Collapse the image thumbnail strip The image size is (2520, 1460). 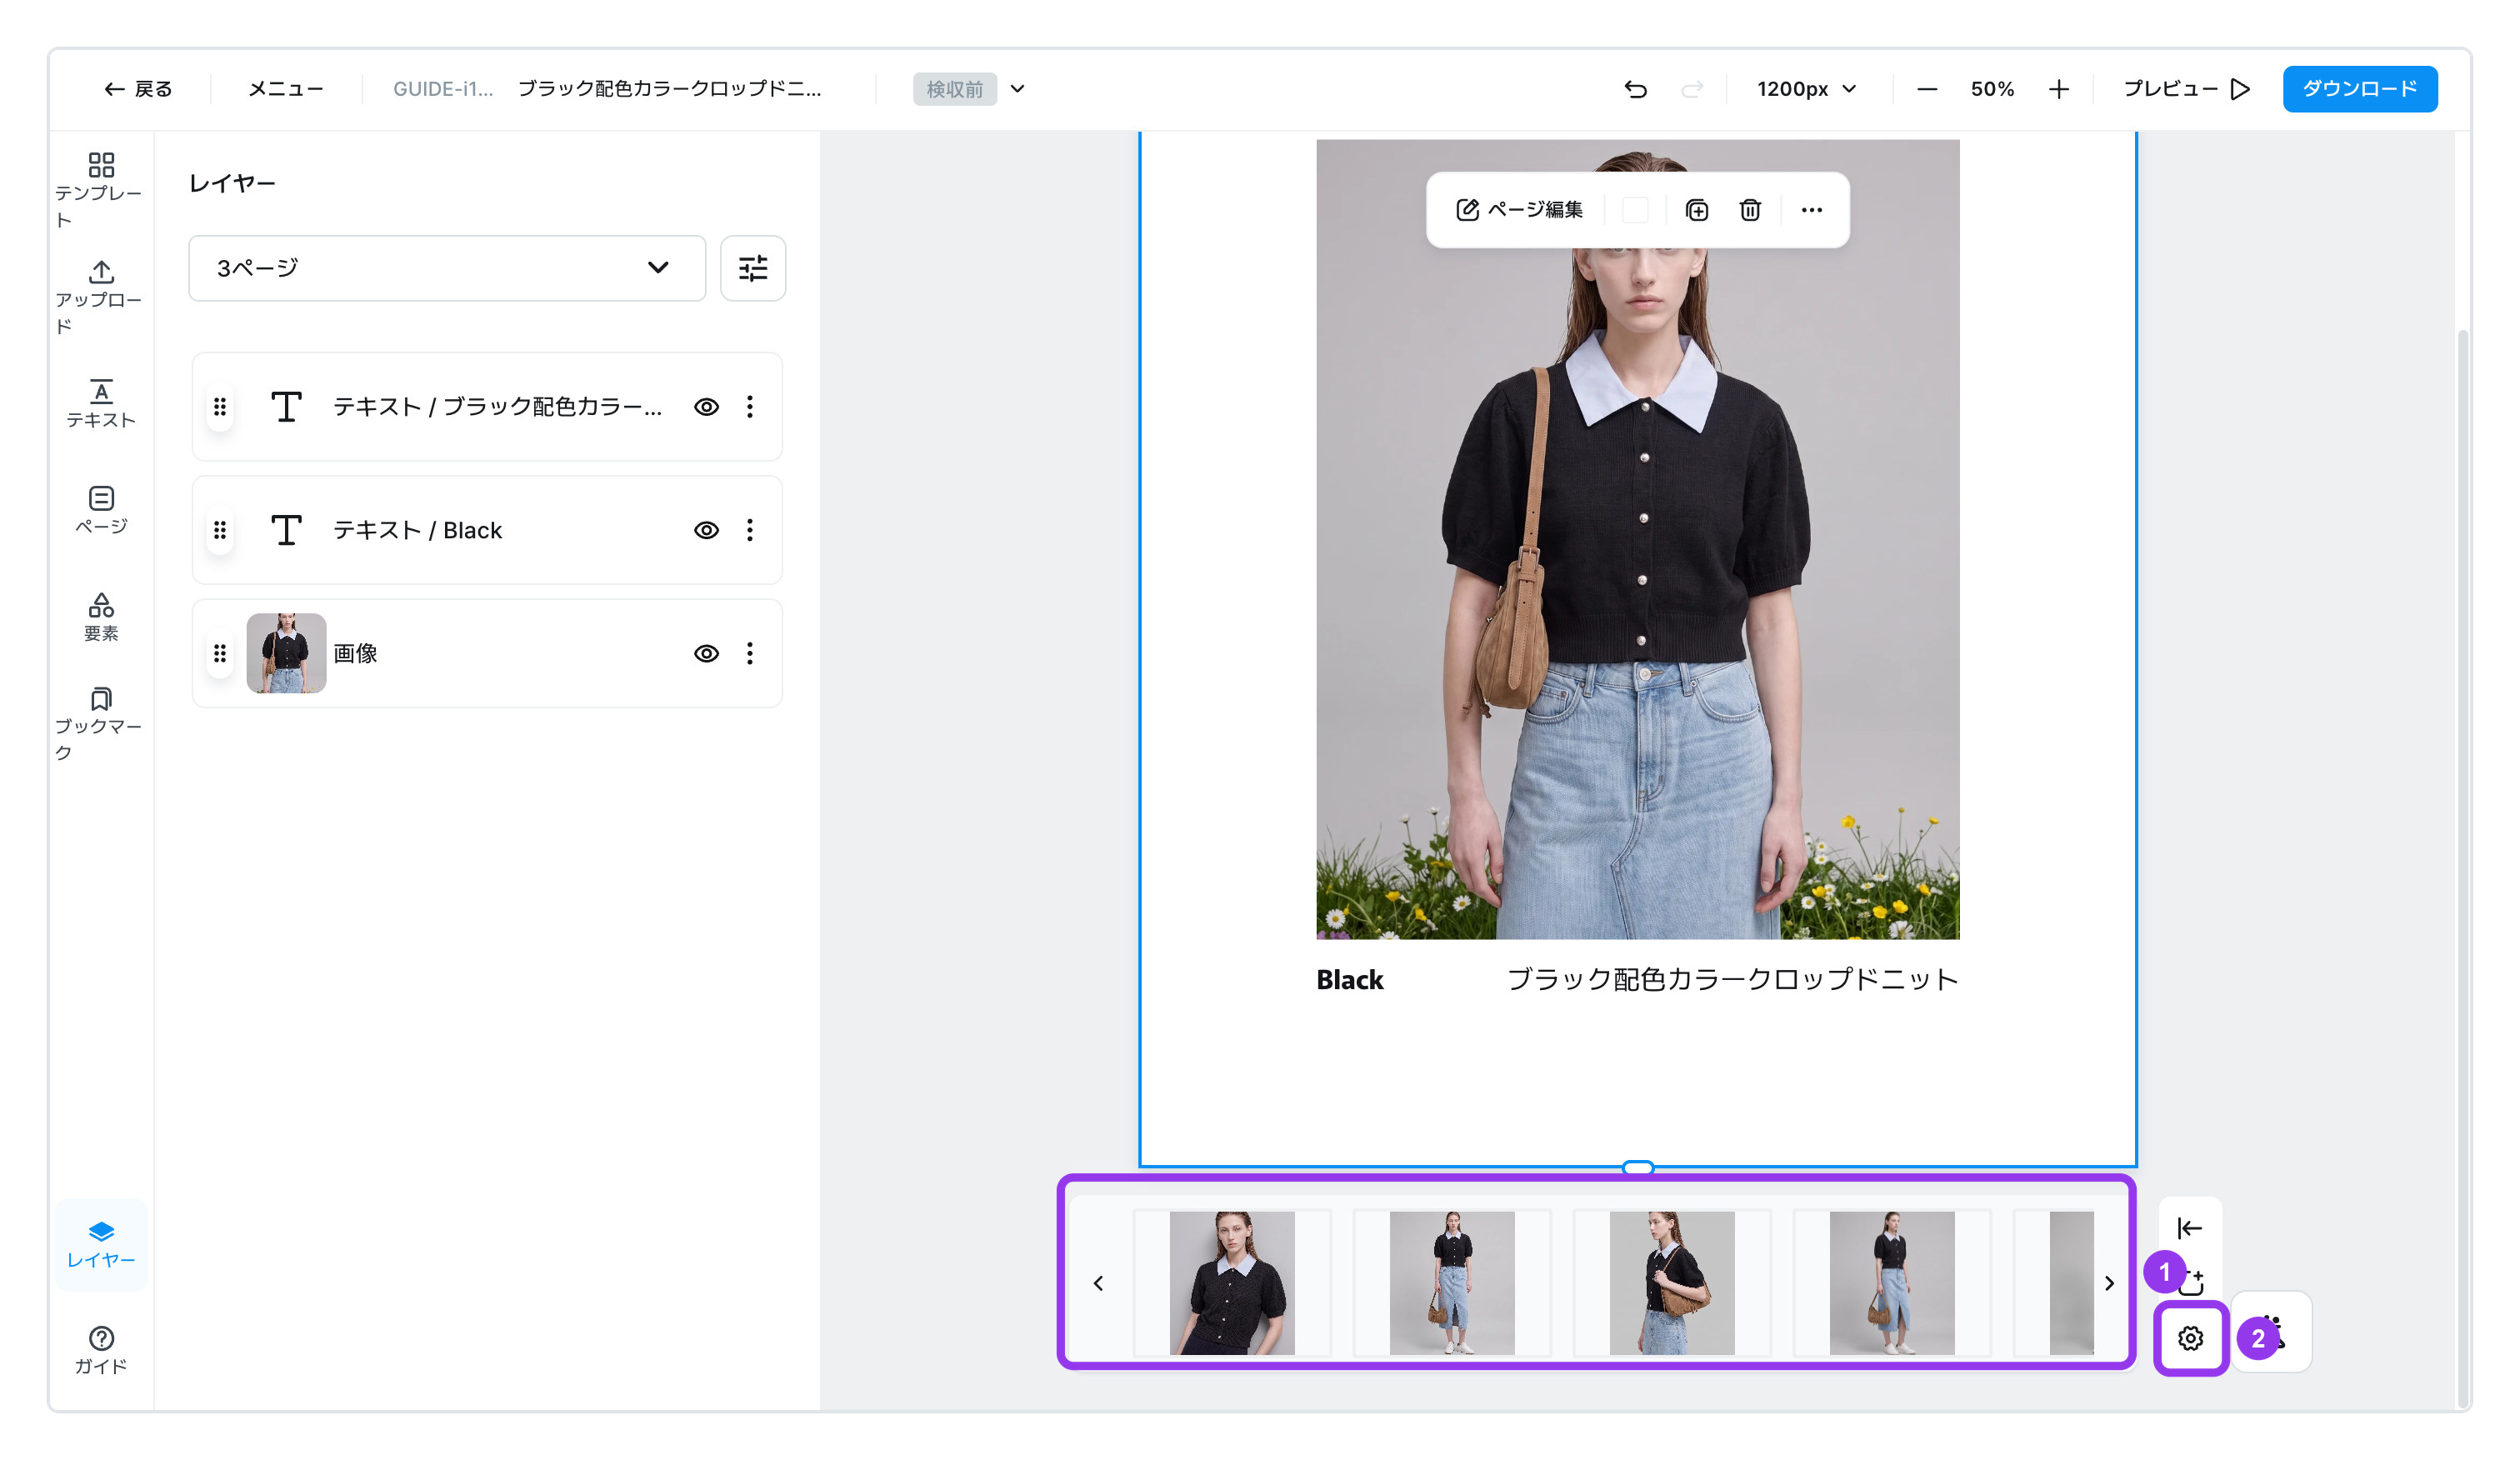[x=2190, y=1228]
